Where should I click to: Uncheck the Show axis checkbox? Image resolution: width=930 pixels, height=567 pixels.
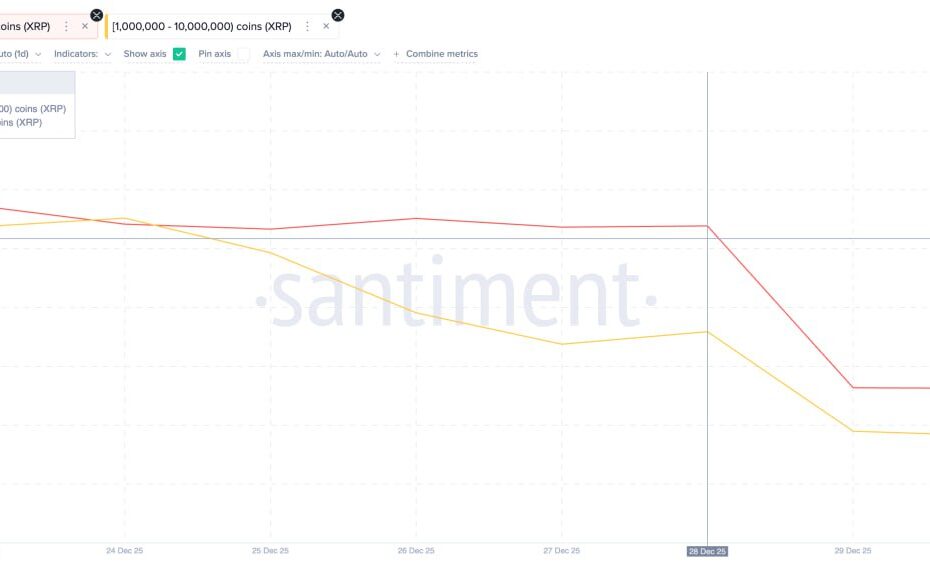179,54
